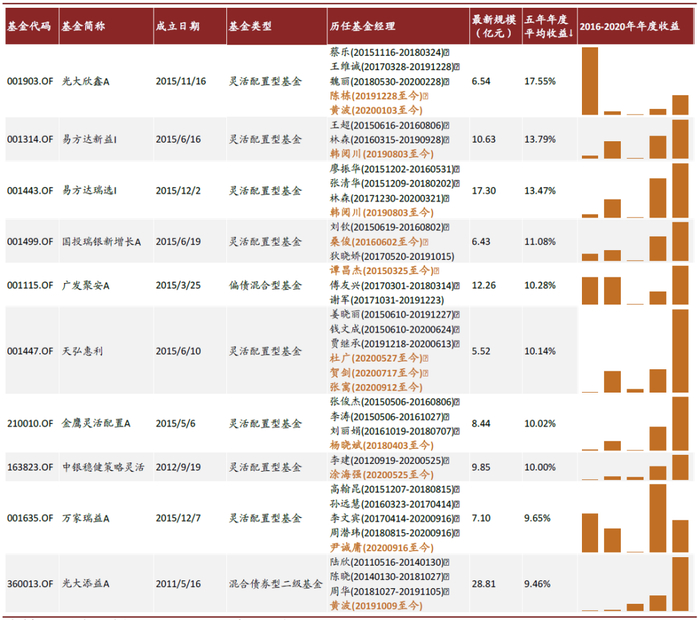Select fund code 001314.OF
The image size is (700, 620).
[x=30, y=139]
